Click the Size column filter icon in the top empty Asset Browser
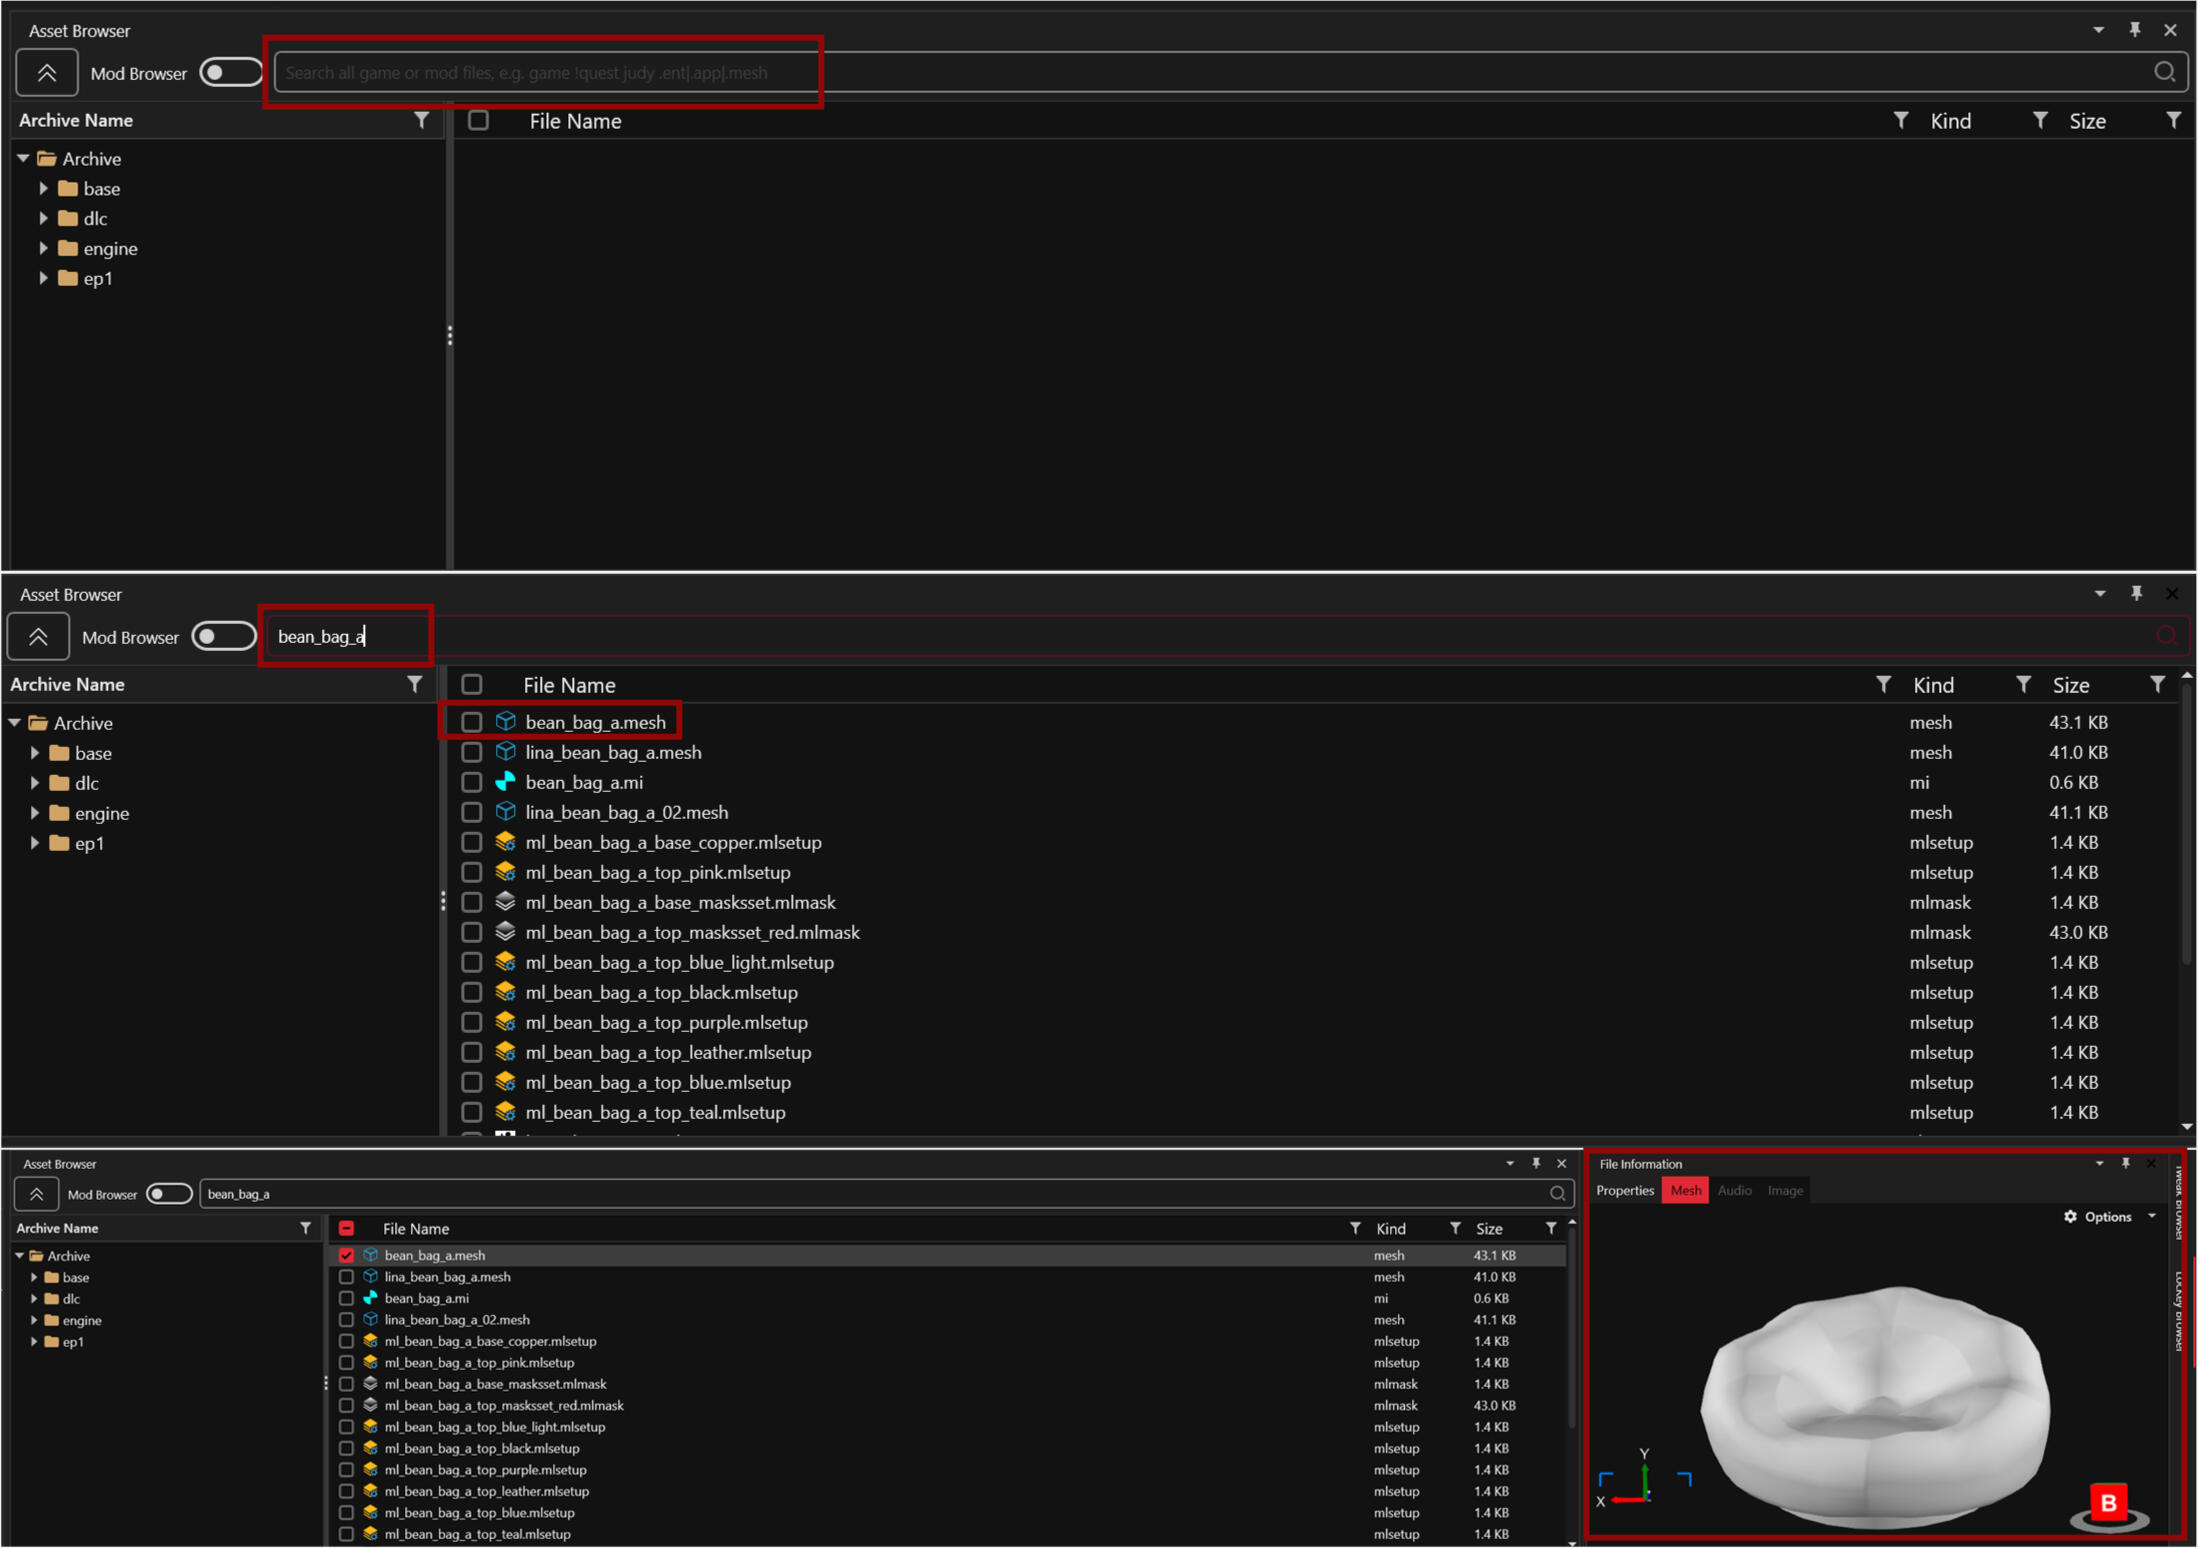 coord(2173,120)
